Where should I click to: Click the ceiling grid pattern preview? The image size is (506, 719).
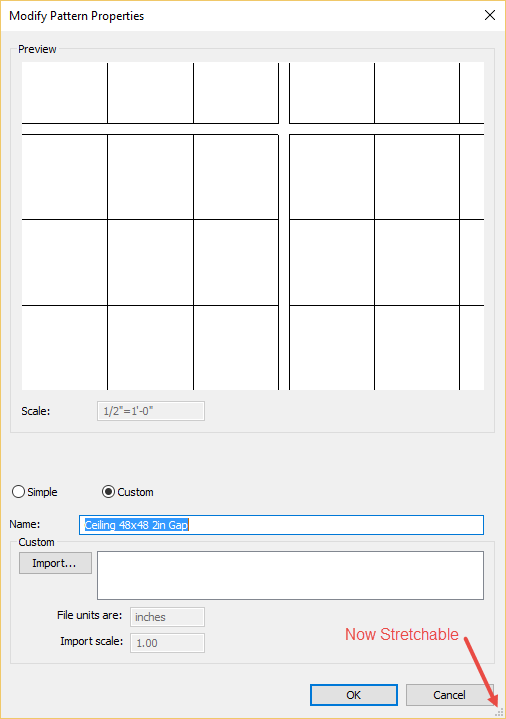point(253,226)
